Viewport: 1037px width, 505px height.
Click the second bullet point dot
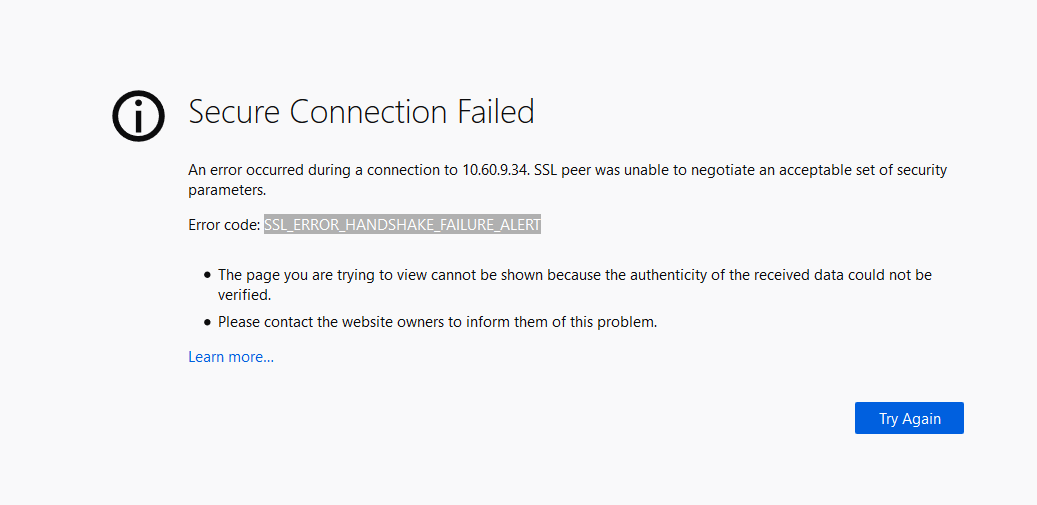[208, 323]
